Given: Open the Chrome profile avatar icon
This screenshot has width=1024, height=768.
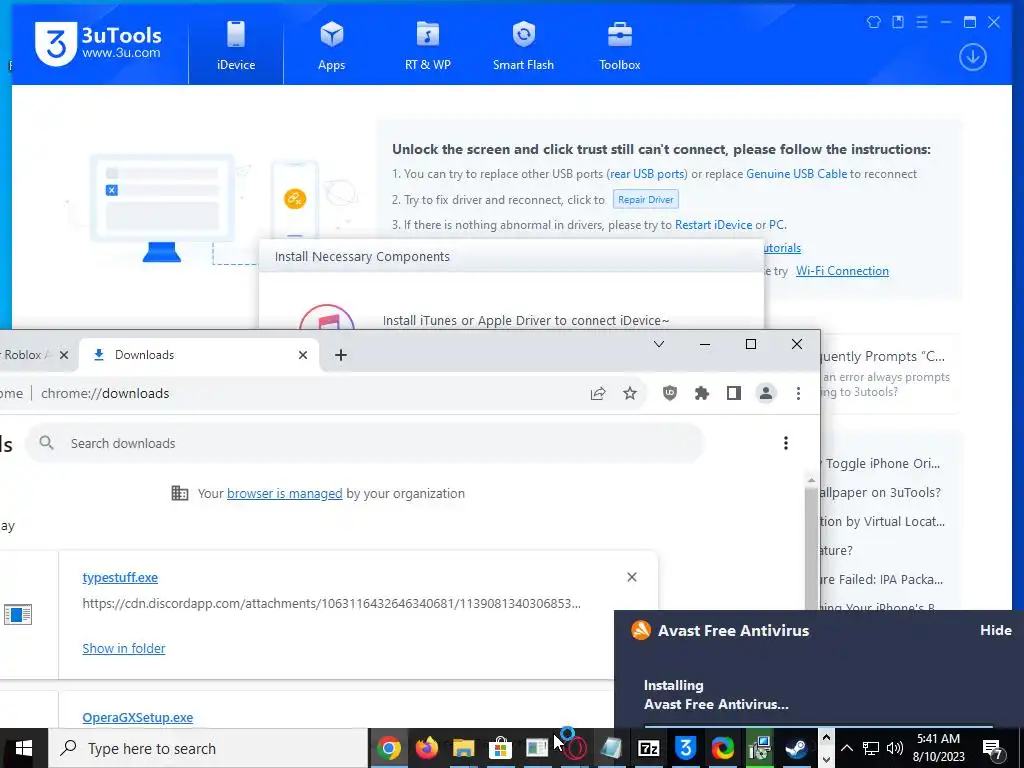Looking at the screenshot, I should [x=765, y=393].
